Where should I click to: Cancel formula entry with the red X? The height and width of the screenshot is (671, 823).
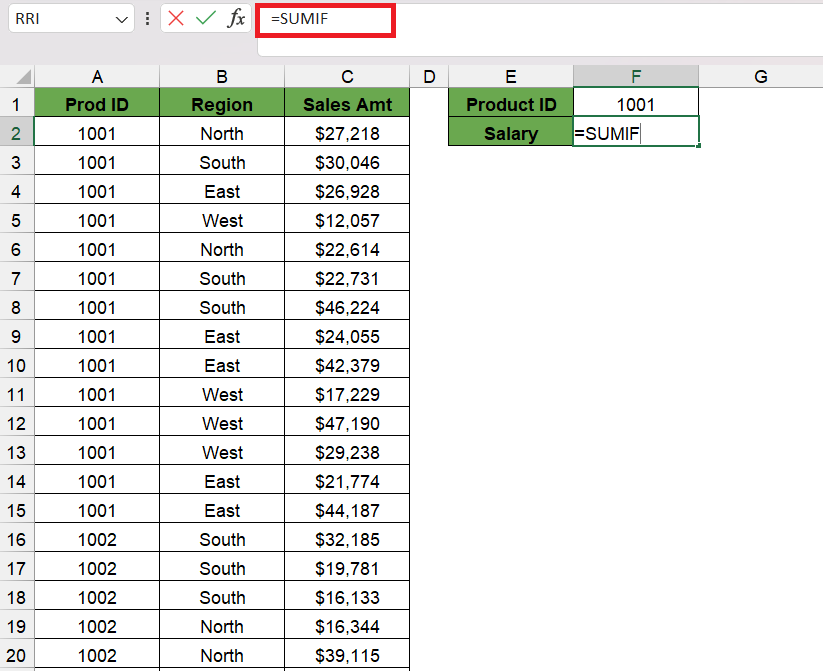click(176, 19)
